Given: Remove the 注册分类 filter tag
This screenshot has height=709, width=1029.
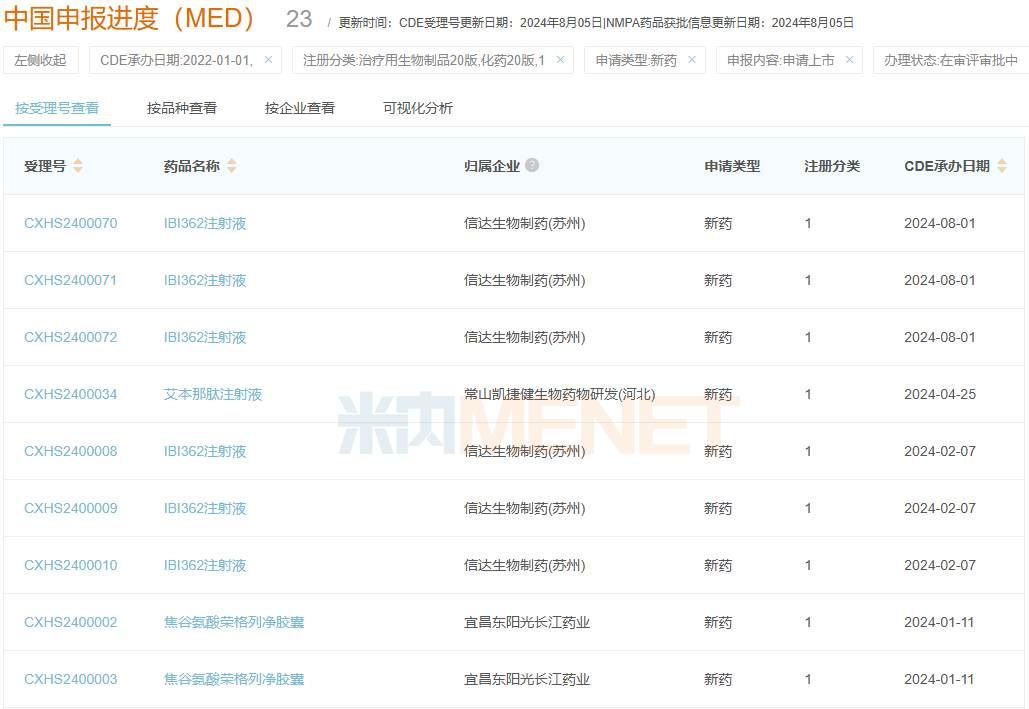Looking at the screenshot, I should point(561,60).
